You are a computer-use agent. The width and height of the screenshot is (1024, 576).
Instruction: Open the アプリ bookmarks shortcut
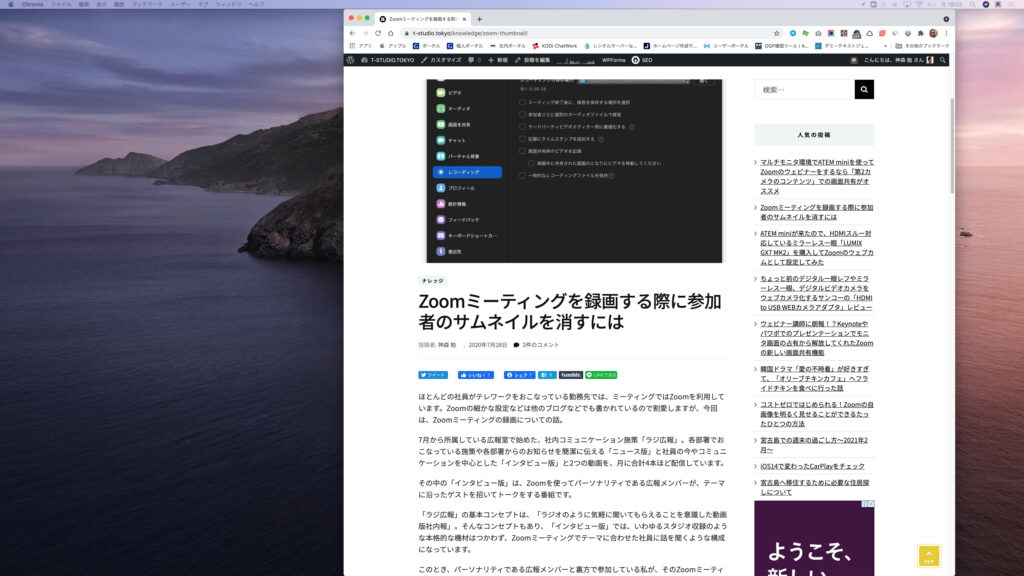[360, 46]
